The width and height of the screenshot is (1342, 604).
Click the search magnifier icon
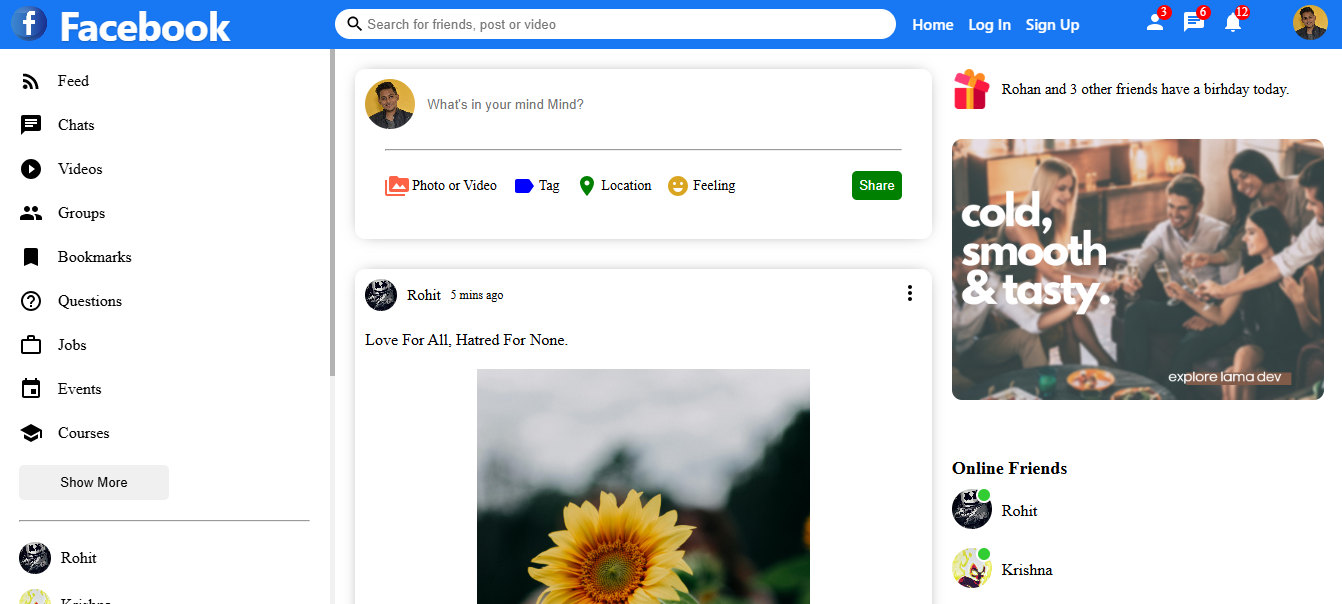point(354,24)
